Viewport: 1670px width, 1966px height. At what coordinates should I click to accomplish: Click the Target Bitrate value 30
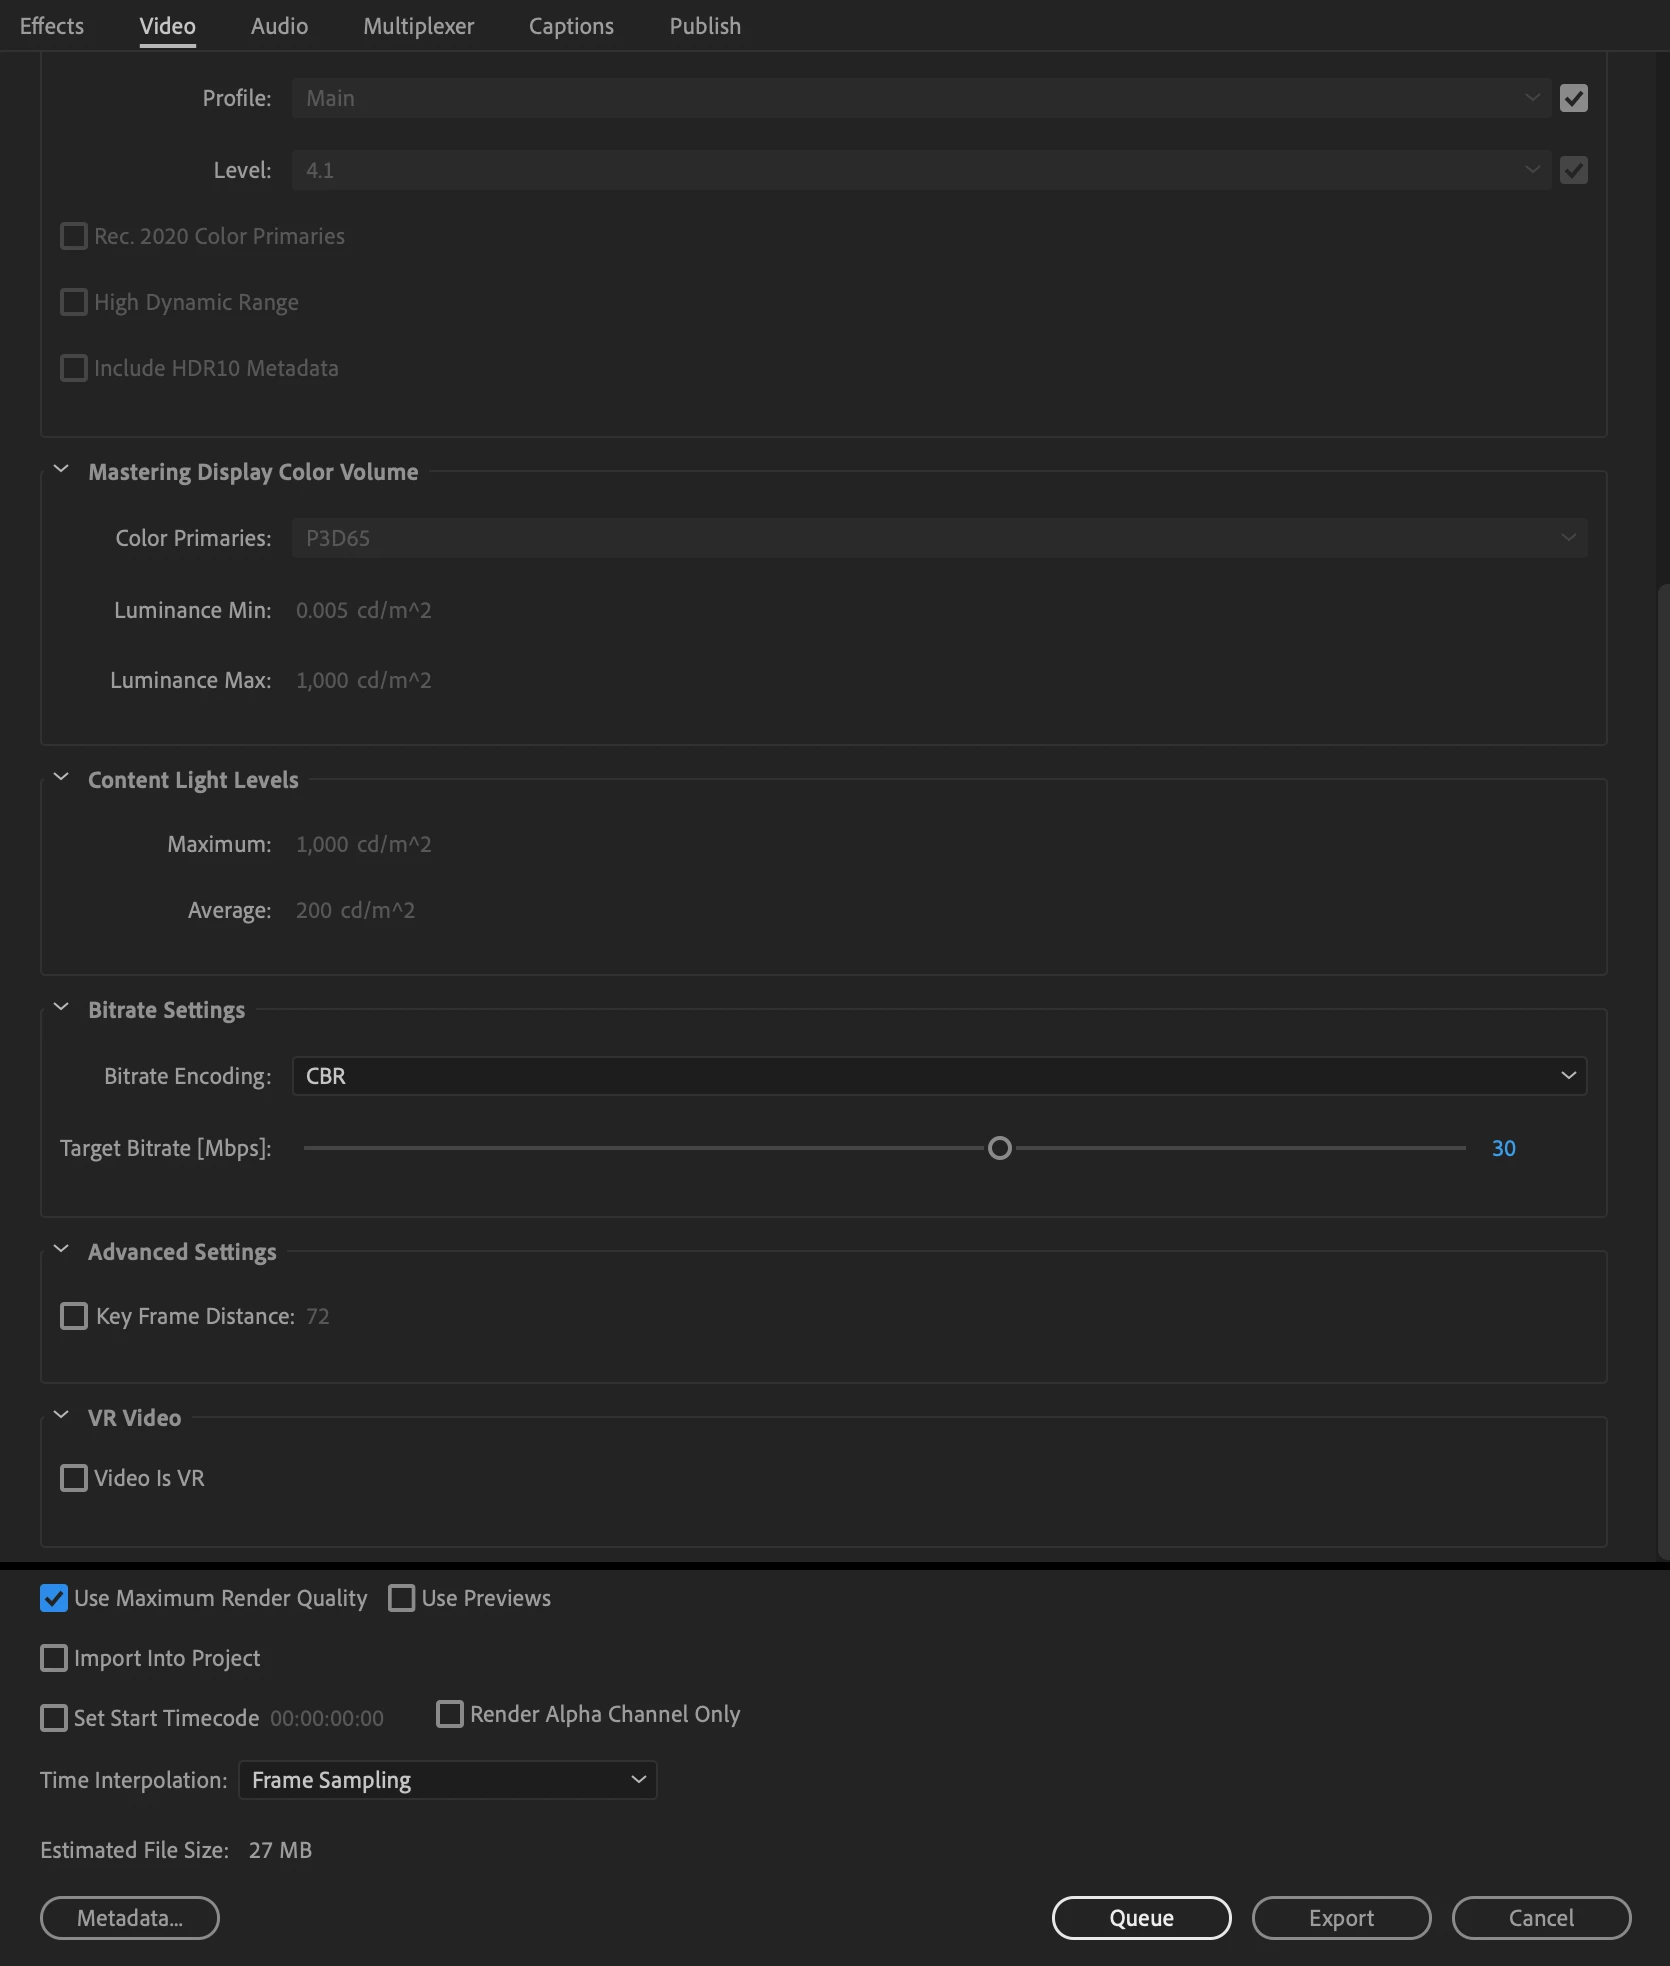[1503, 1148]
